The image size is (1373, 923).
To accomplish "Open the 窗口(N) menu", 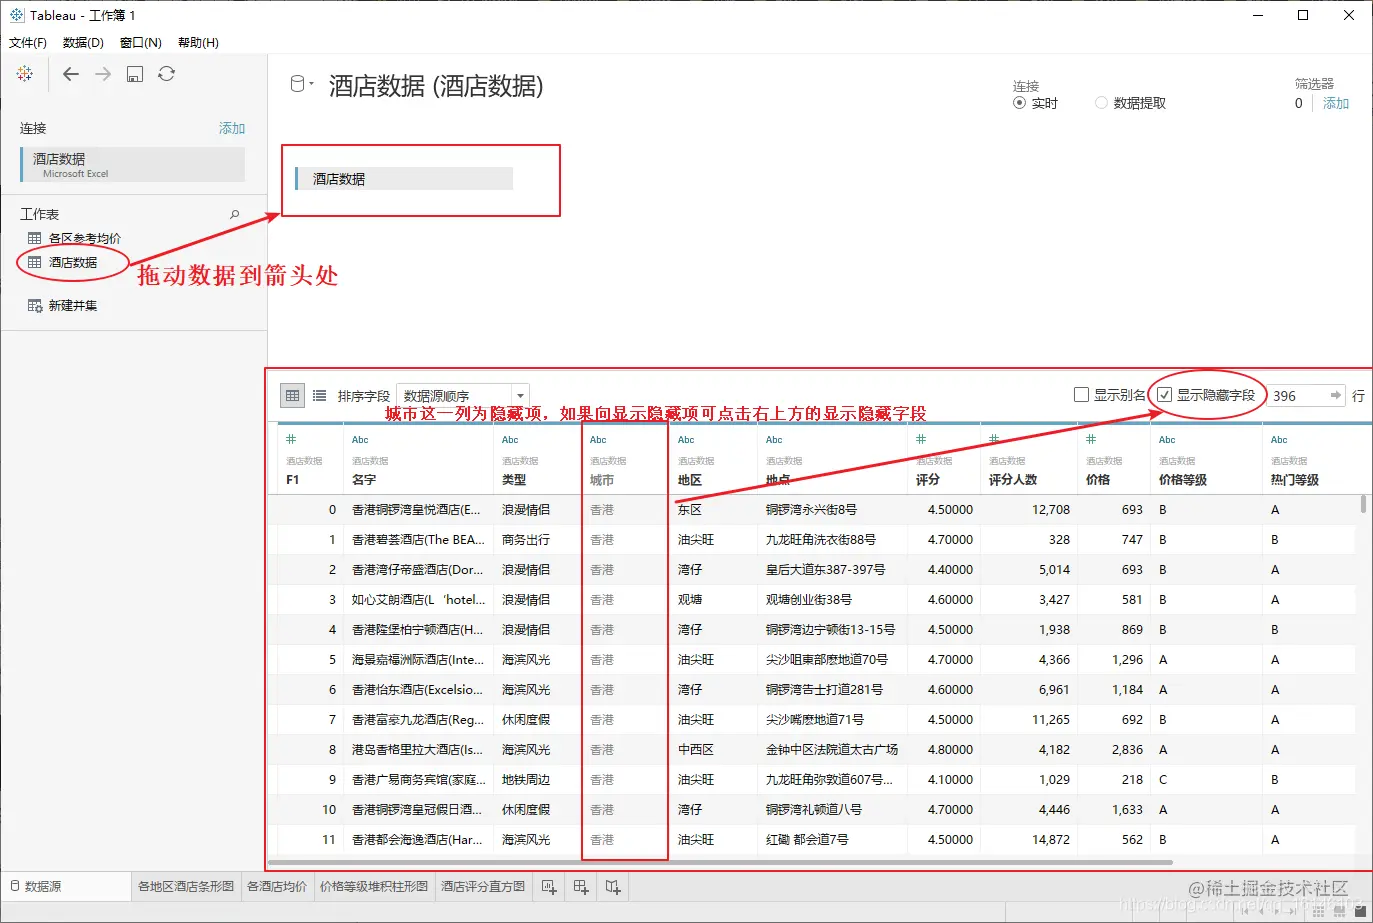I will [x=141, y=42].
